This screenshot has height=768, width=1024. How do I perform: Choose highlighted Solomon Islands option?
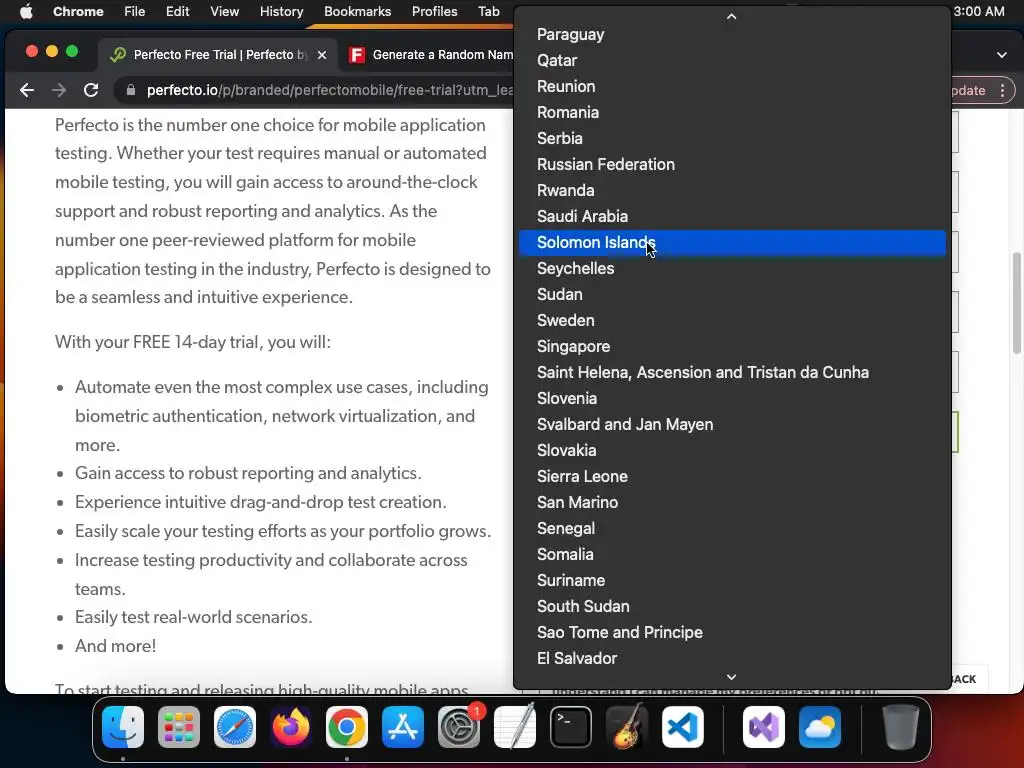coord(732,242)
